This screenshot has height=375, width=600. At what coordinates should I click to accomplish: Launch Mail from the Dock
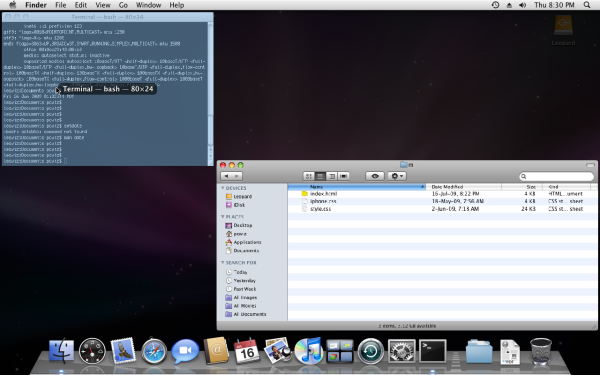[x=123, y=351]
